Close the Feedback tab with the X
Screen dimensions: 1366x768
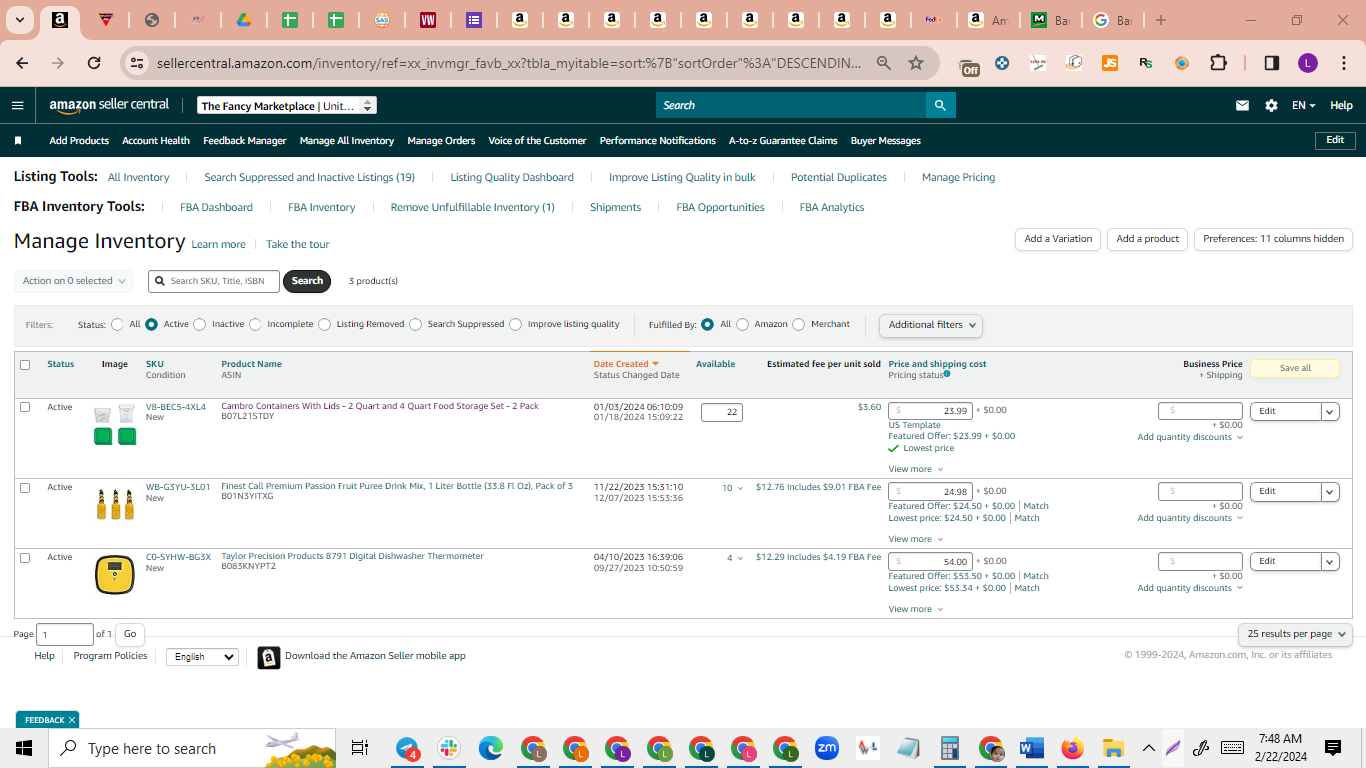72,720
